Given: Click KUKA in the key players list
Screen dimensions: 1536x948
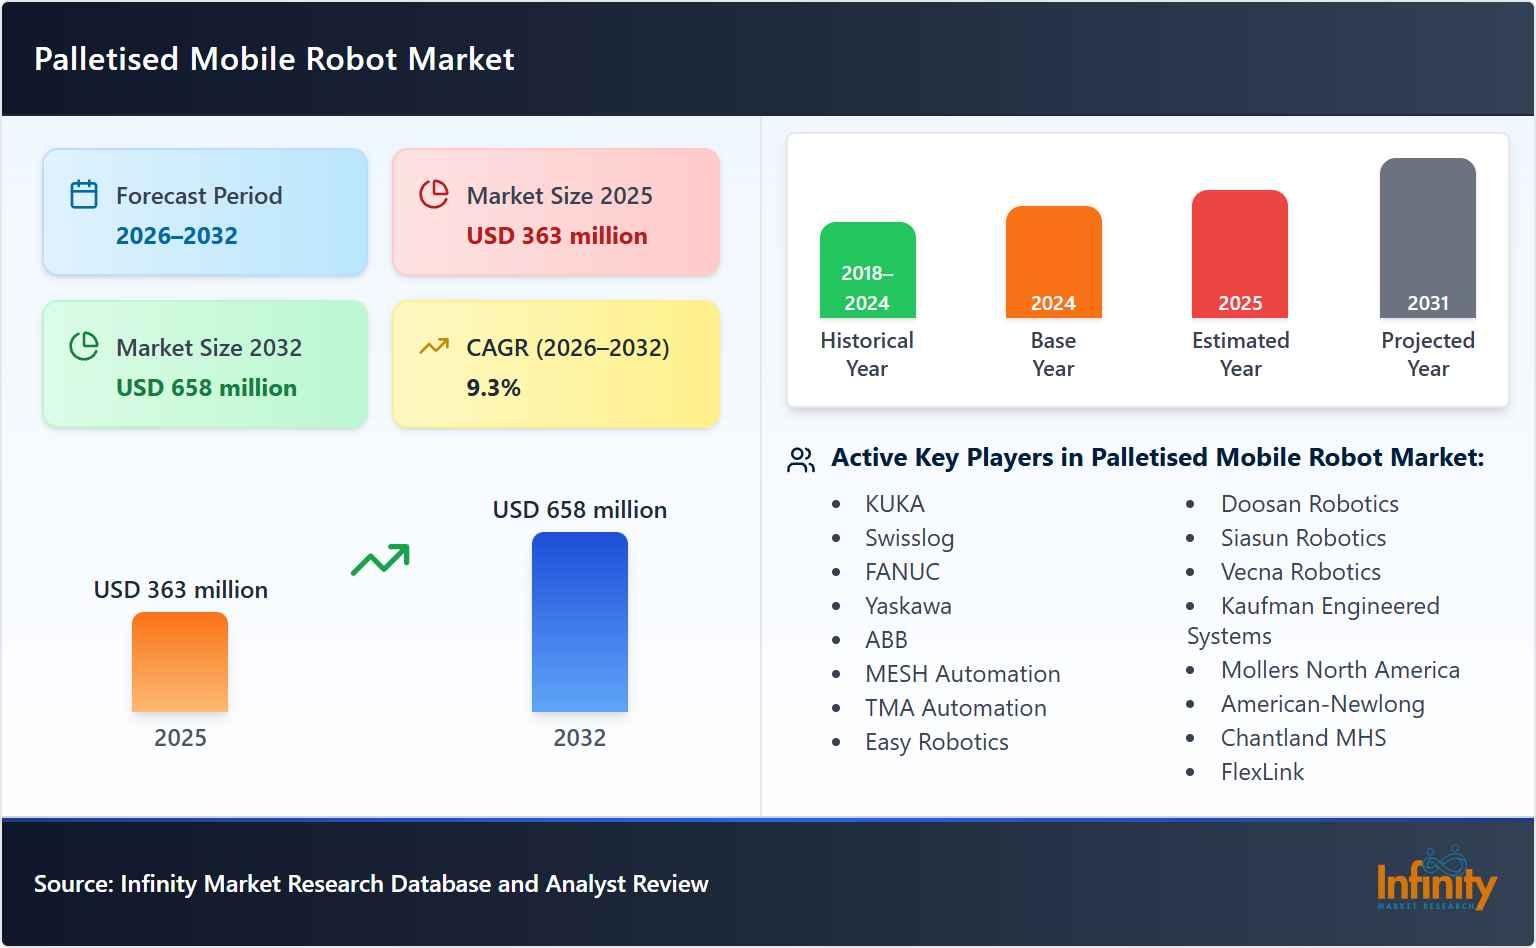Looking at the screenshot, I should click(x=895, y=504).
